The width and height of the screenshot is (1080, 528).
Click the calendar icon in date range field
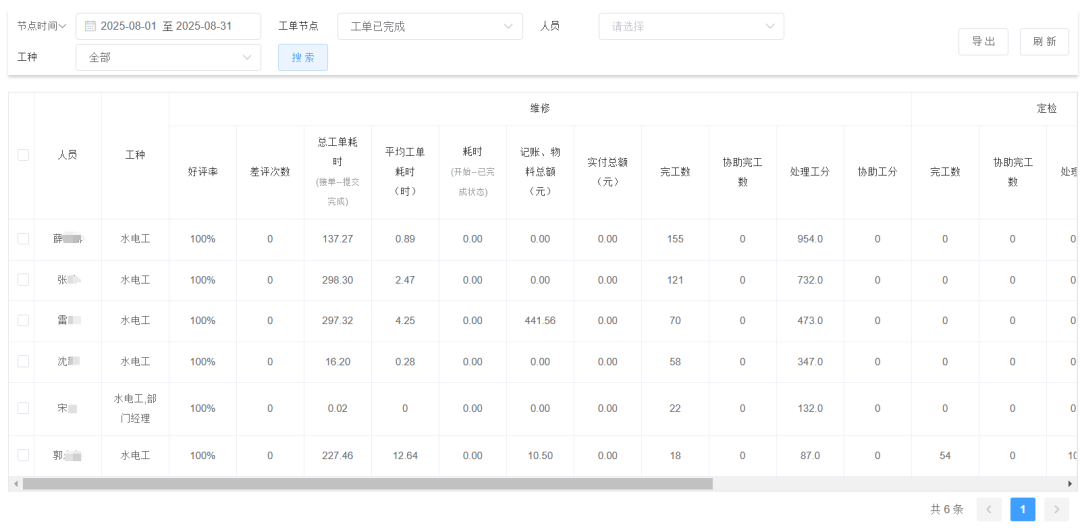tap(90, 26)
